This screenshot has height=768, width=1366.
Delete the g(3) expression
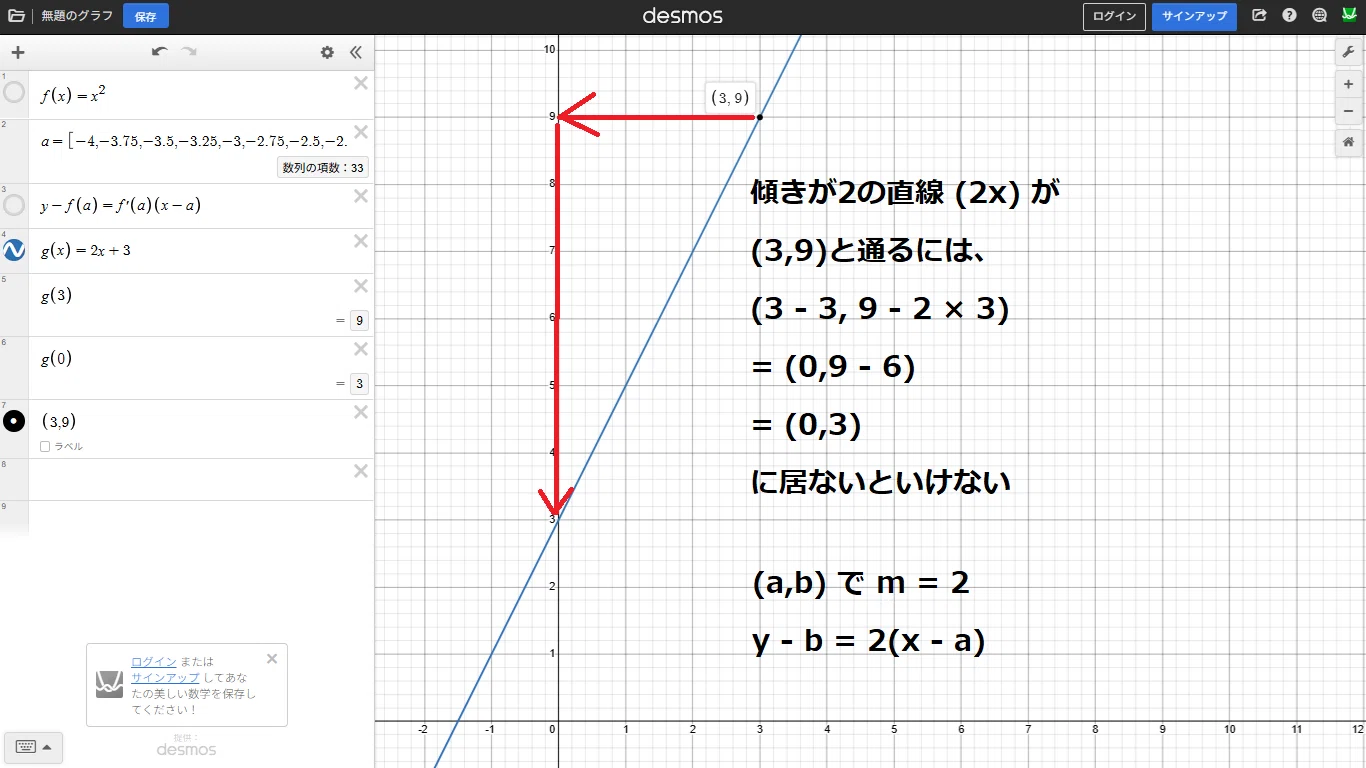(x=361, y=286)
